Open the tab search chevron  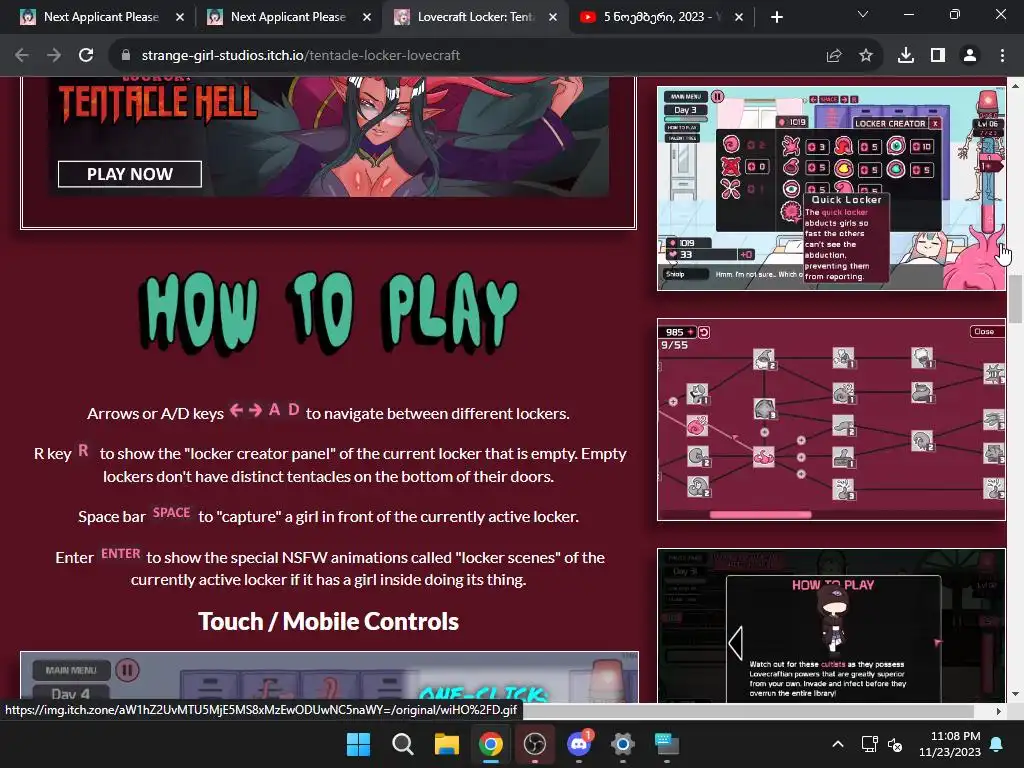[863, 14]
